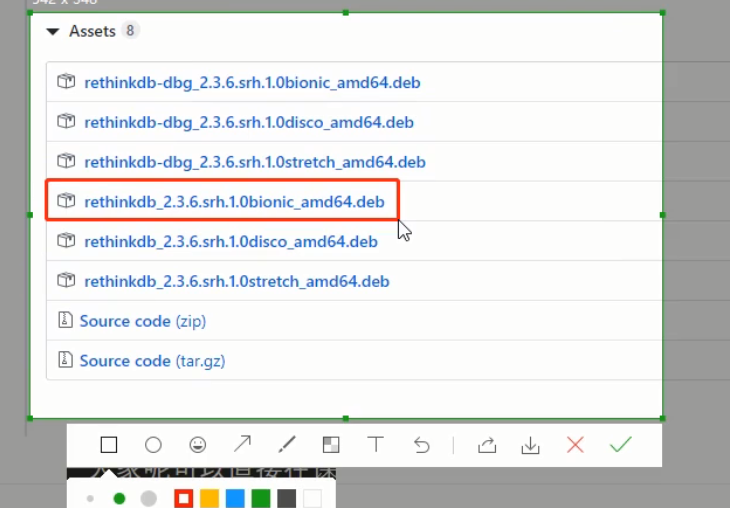
Task: Click the Assets heading text
Action: coord(92,31)
